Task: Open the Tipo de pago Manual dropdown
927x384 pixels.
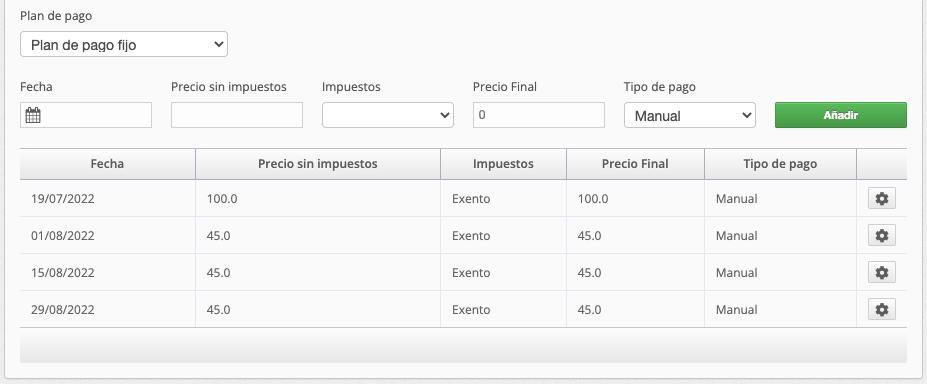Action: 689,115
